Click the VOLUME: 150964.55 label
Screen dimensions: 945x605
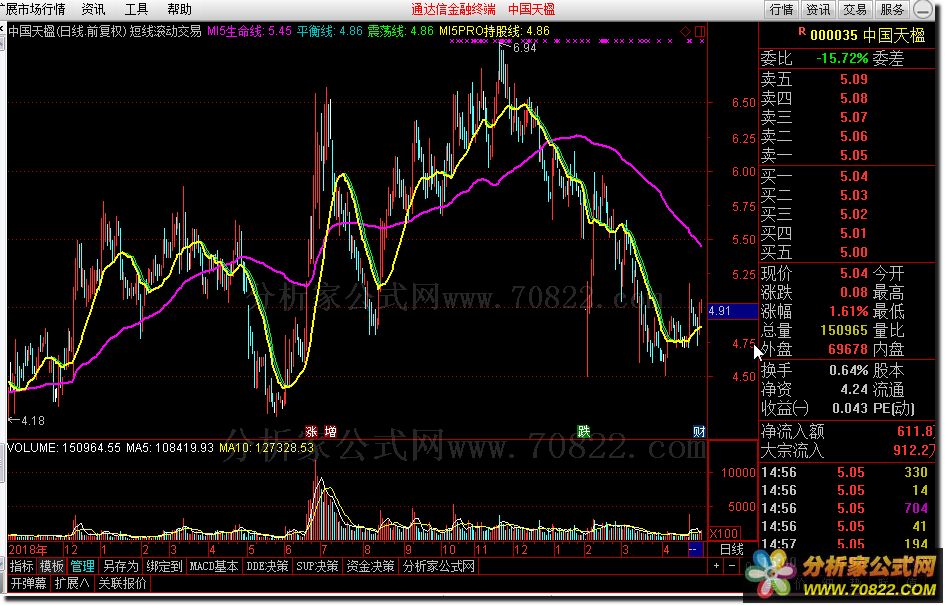tap(64, 448)
